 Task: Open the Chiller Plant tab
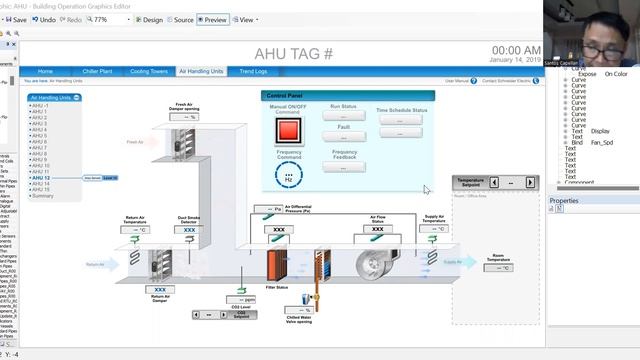[97, 71]
